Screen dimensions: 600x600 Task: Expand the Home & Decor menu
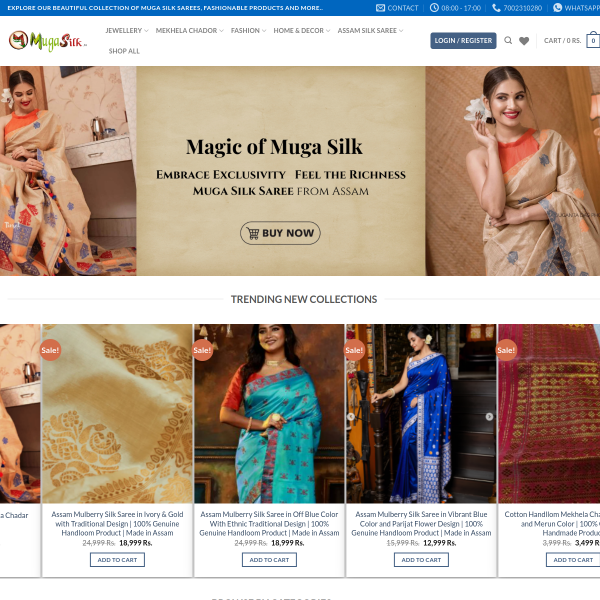(302, 31)
